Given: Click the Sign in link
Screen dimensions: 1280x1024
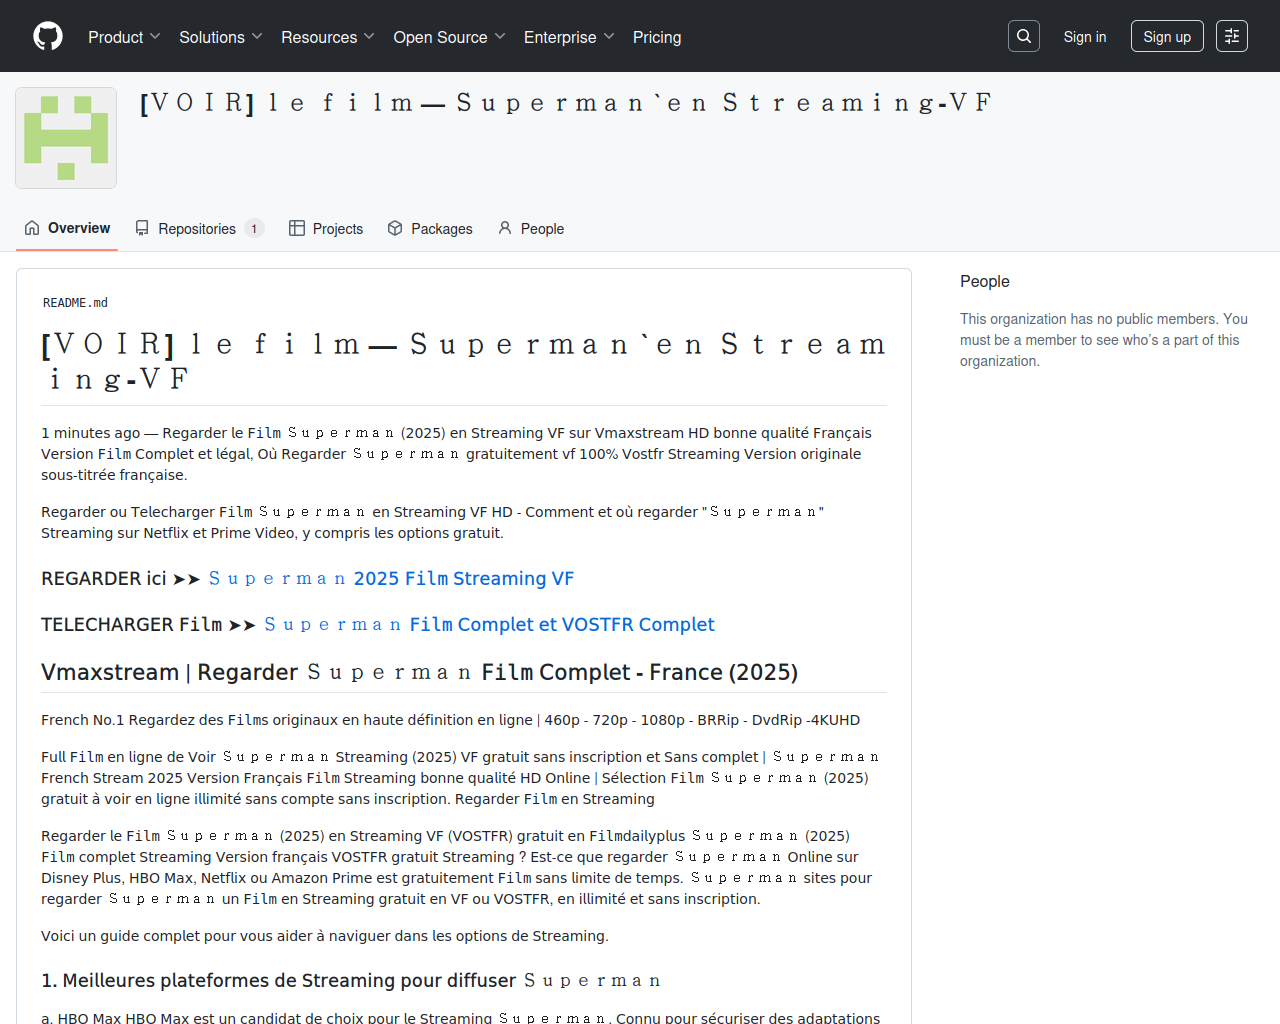Looking at the screenshot, I should tap(1085, 37).
